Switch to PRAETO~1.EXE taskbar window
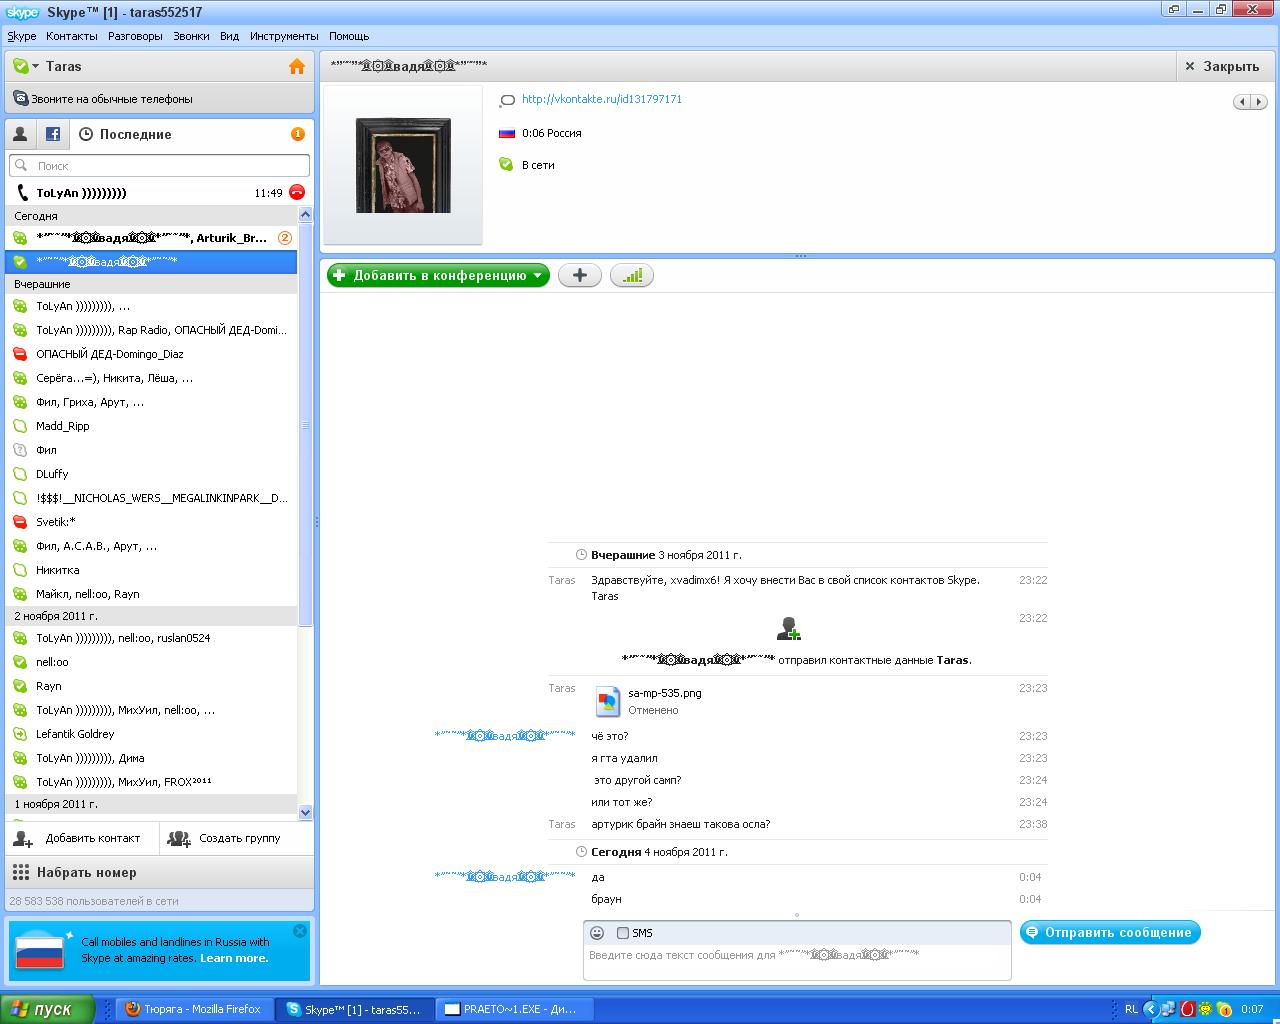Screen dimensions: 1280x1024 coord(516,1009)
